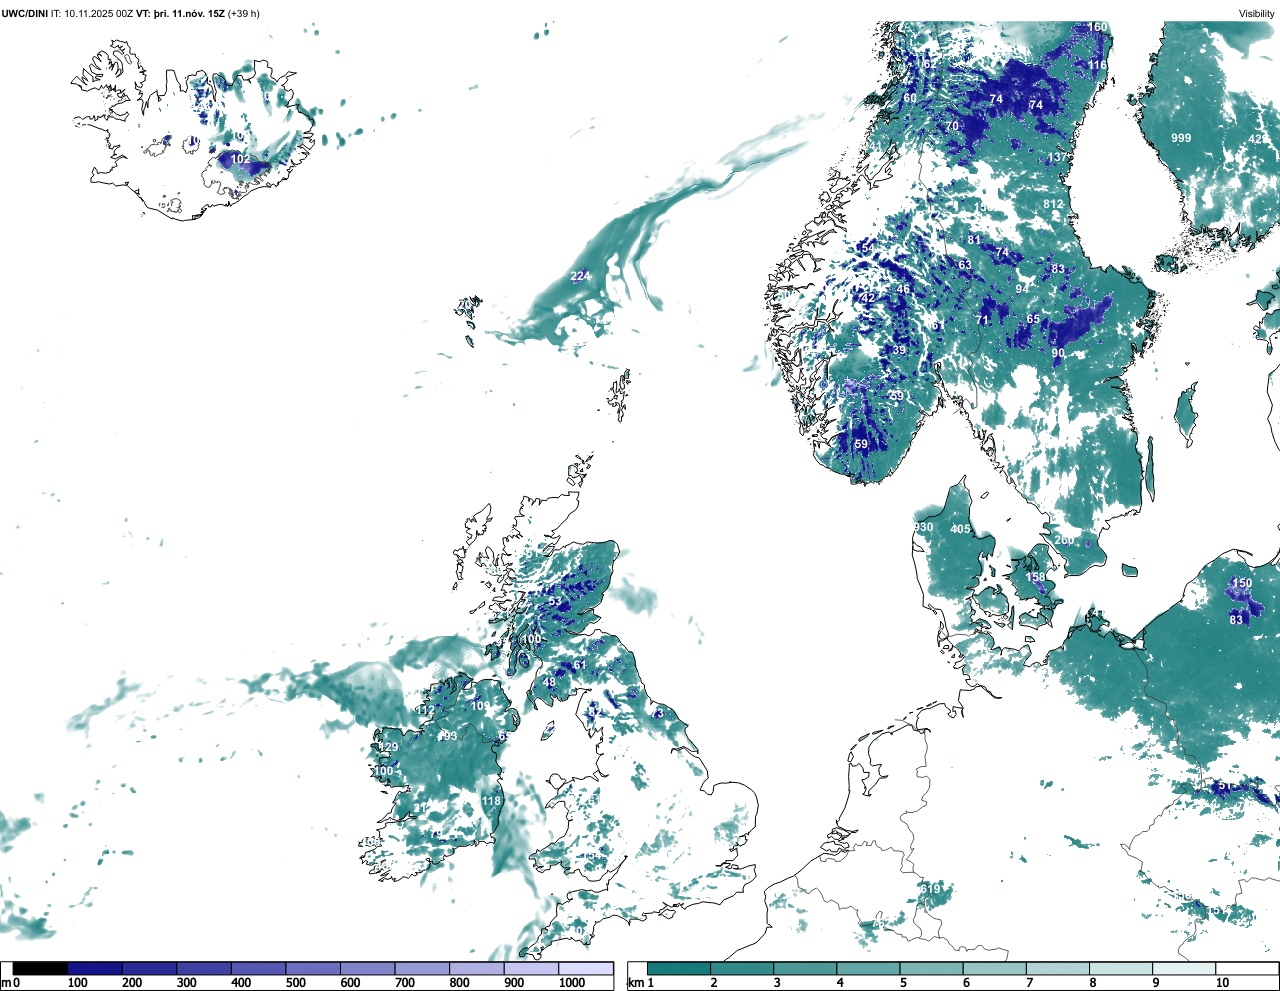Click the '10.11.2025 00Z' initialization time

point(98,13)
